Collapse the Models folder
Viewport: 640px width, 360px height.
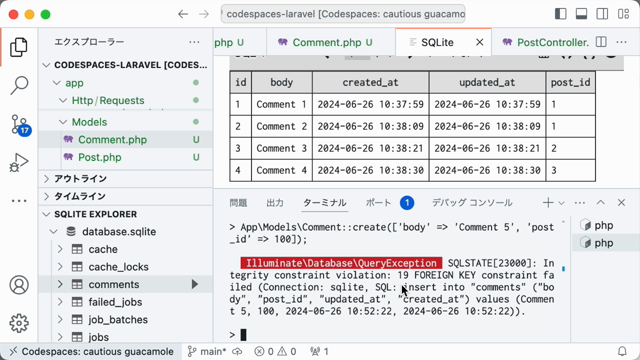pyautogui.click(x=63, y=122)
